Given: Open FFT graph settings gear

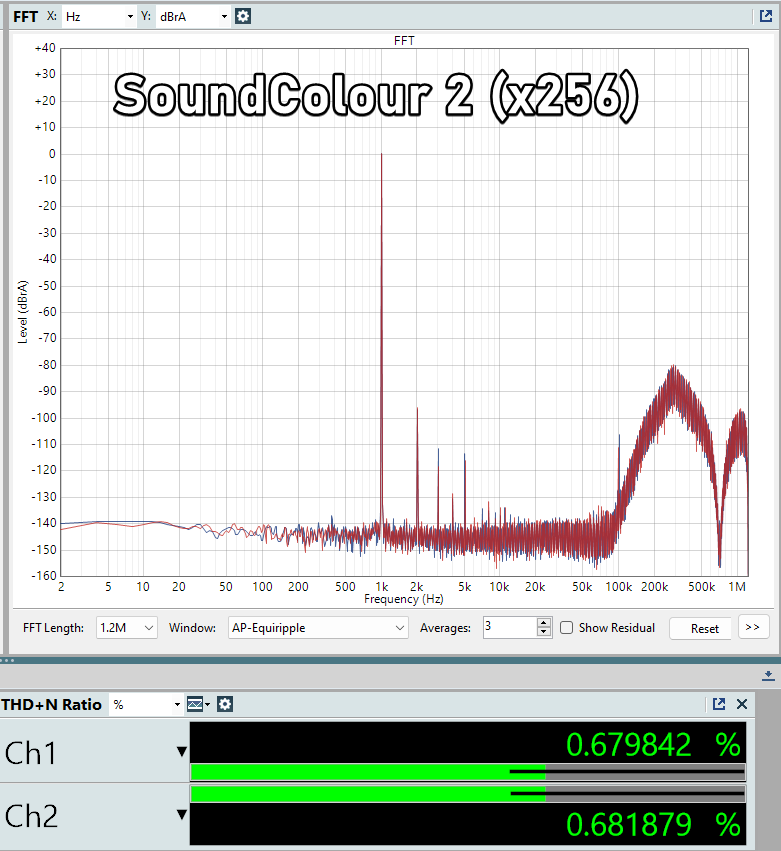Looking at the screenshot, I should 243,16.
